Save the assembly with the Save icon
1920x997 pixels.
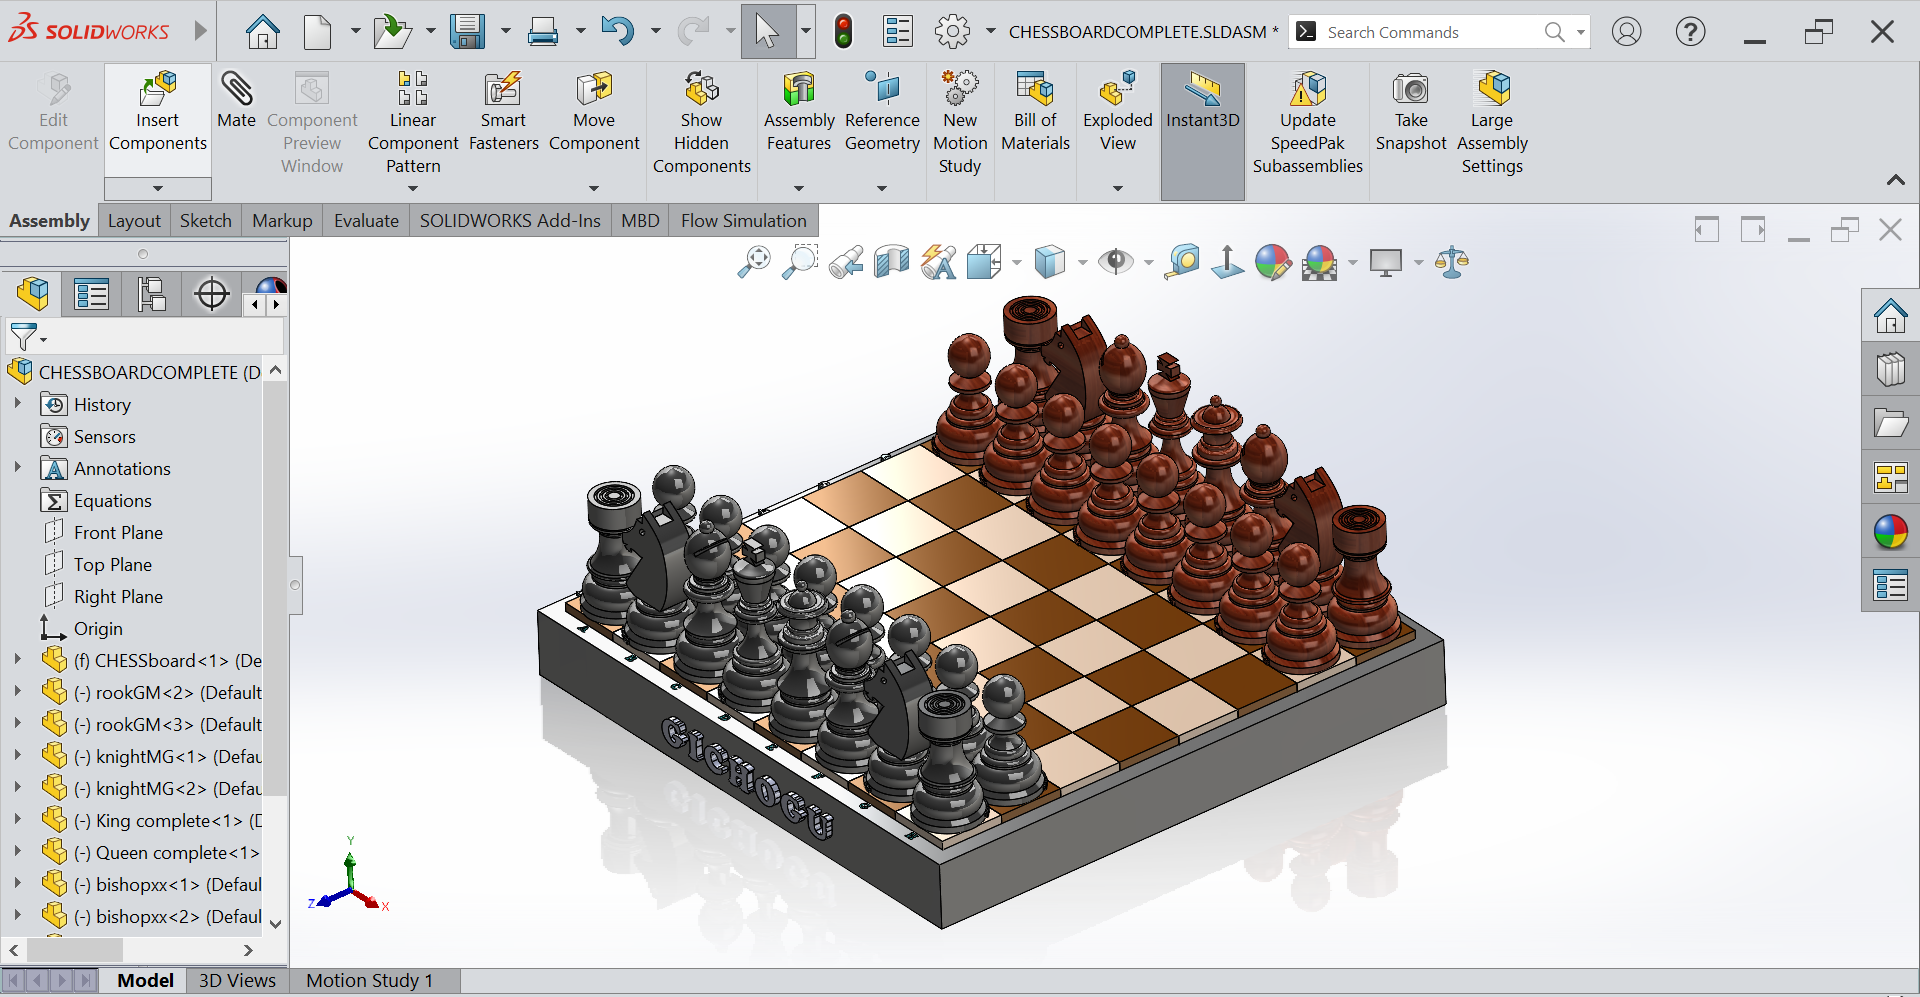(467, 32)
